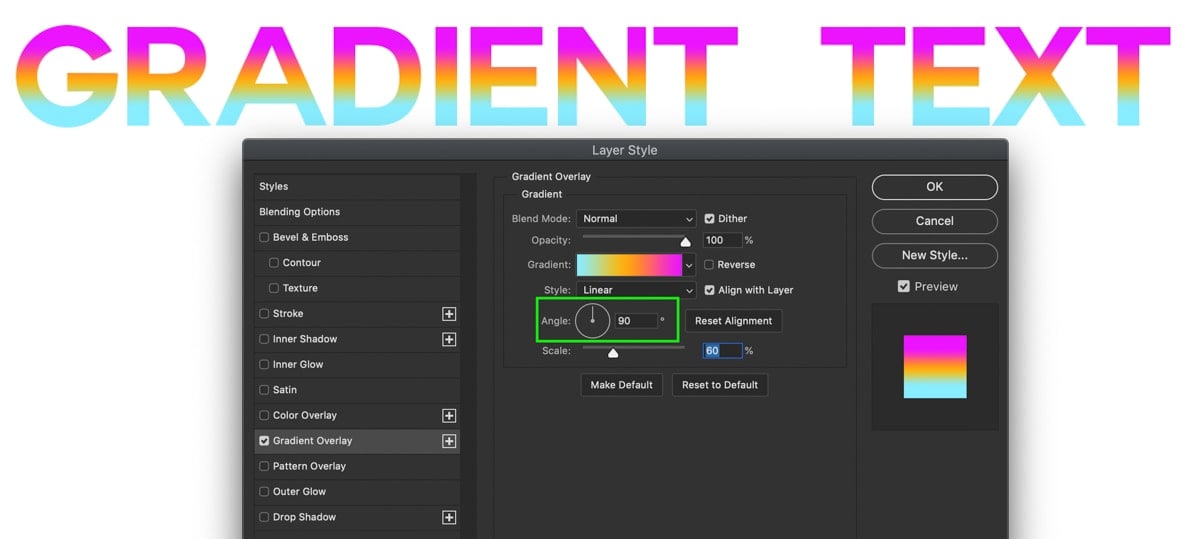Enable the Color Overlay checkbox
This screenshot has height=539, width=1200.
pyautogui.click(x=264, y=416)
